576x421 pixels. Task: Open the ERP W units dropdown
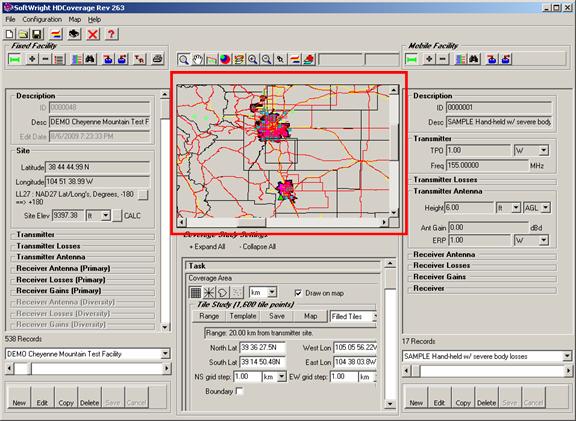coord(544,241)
